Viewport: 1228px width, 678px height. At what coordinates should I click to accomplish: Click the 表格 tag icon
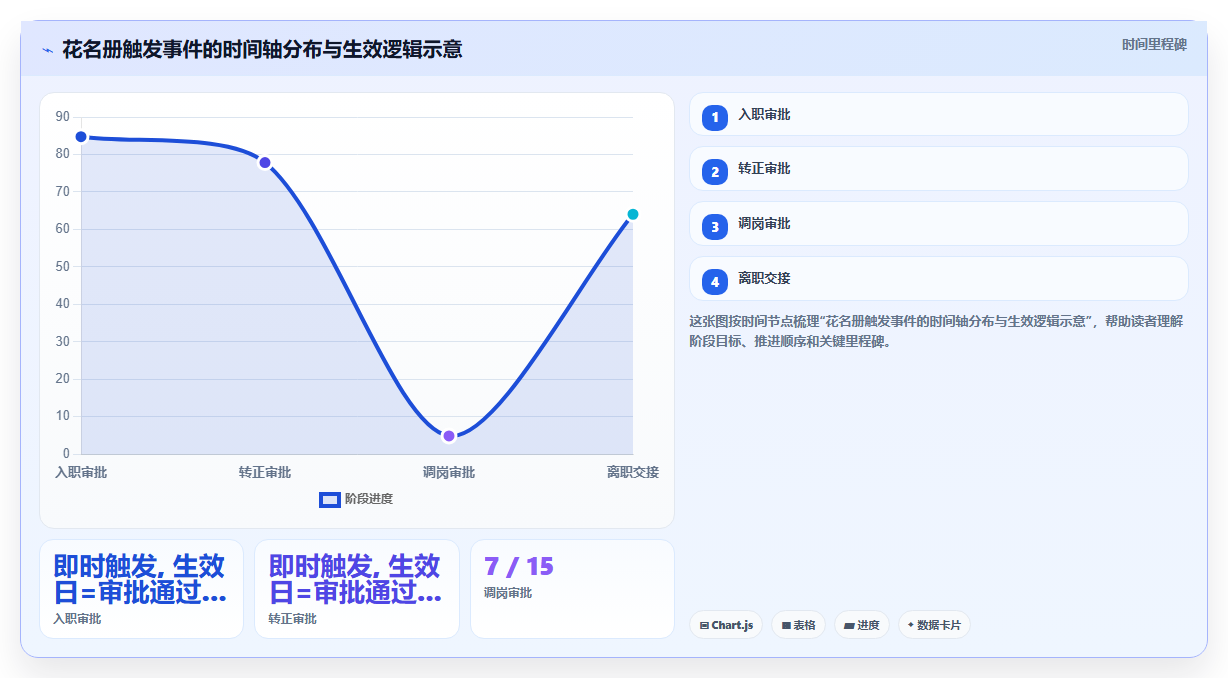[x=786, y=625]
